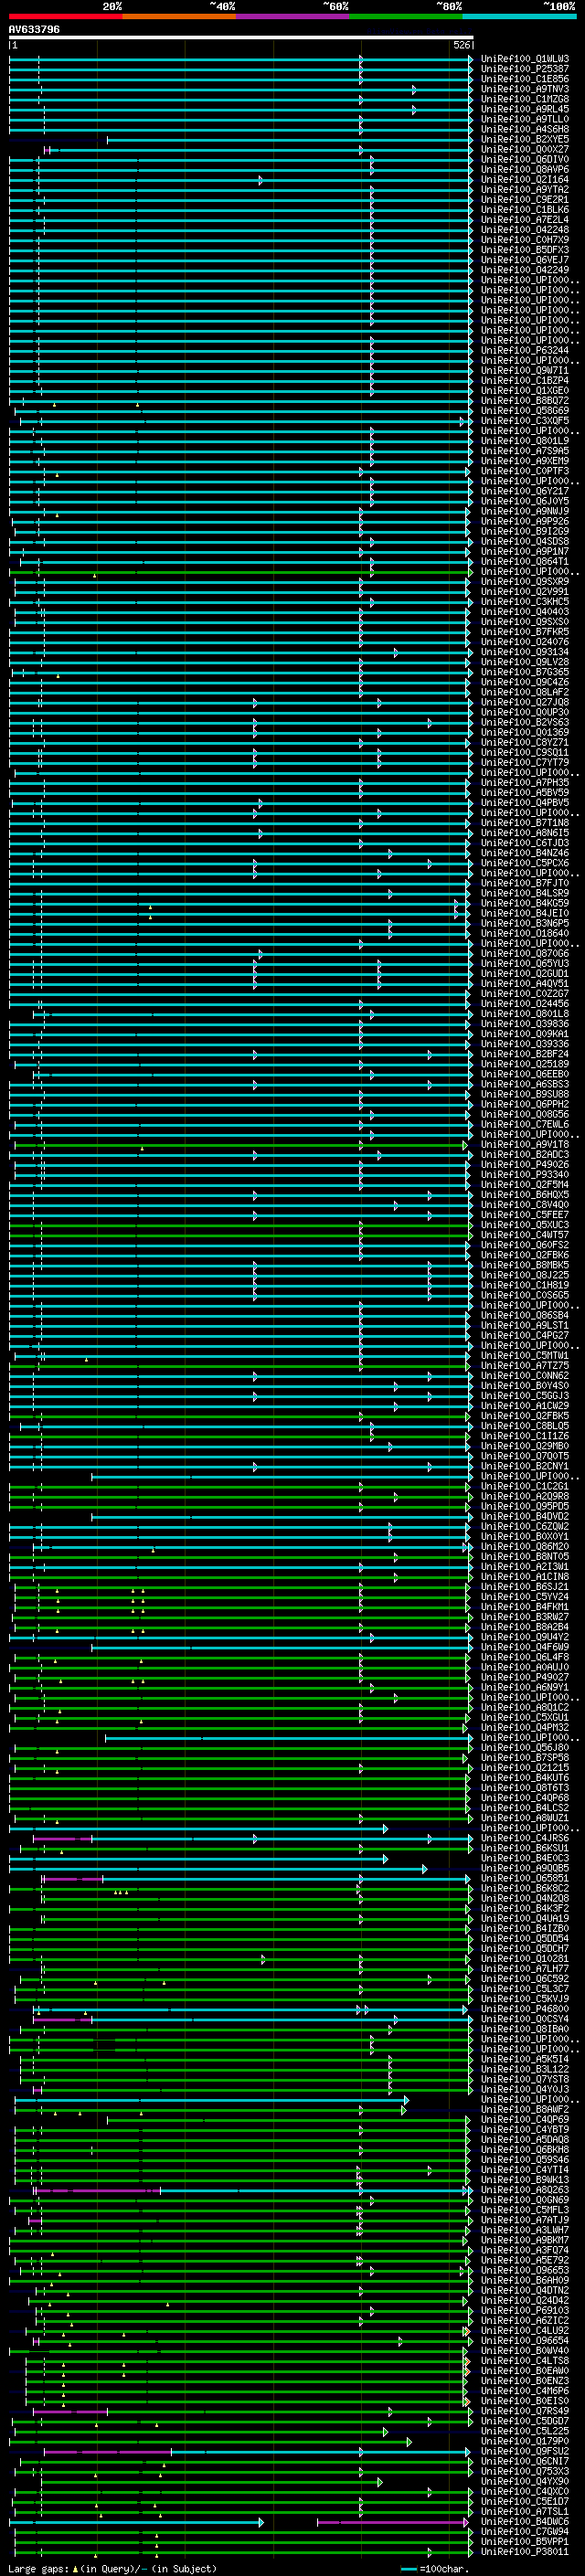Open the UniRef100_C1MZG8 hit
The width and height of the screenshot is (585, 2576).
pyautogui.click(x=525, y=99)
